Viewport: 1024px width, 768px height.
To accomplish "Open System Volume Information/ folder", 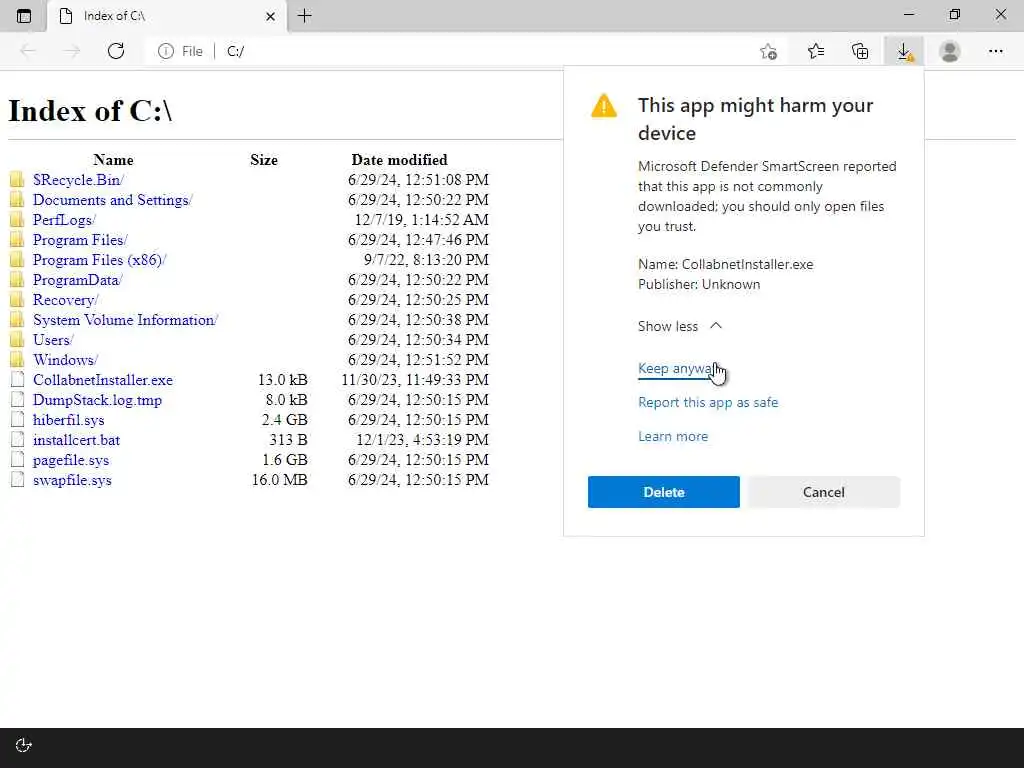I will [125, 320].
